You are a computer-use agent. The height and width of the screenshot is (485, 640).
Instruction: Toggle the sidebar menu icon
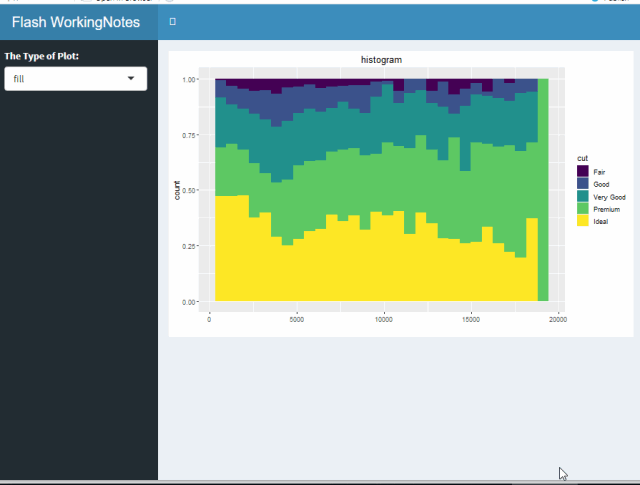(173, 22)
